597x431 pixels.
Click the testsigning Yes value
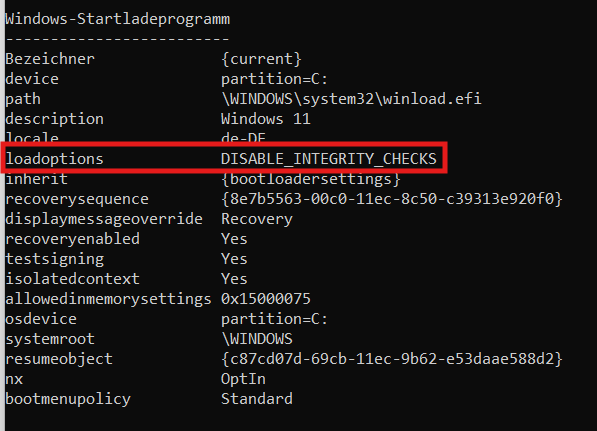coord(234,259)
